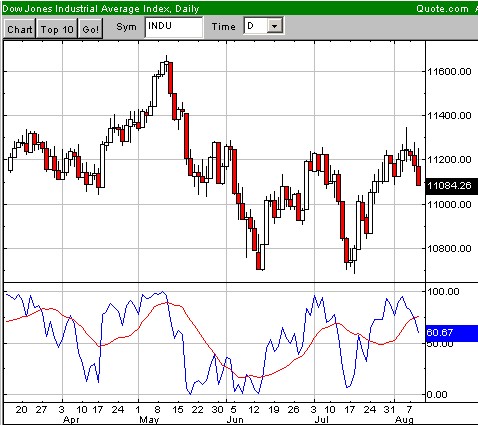
Task: Click the Quote.com label in header
Action: [442, 8]
